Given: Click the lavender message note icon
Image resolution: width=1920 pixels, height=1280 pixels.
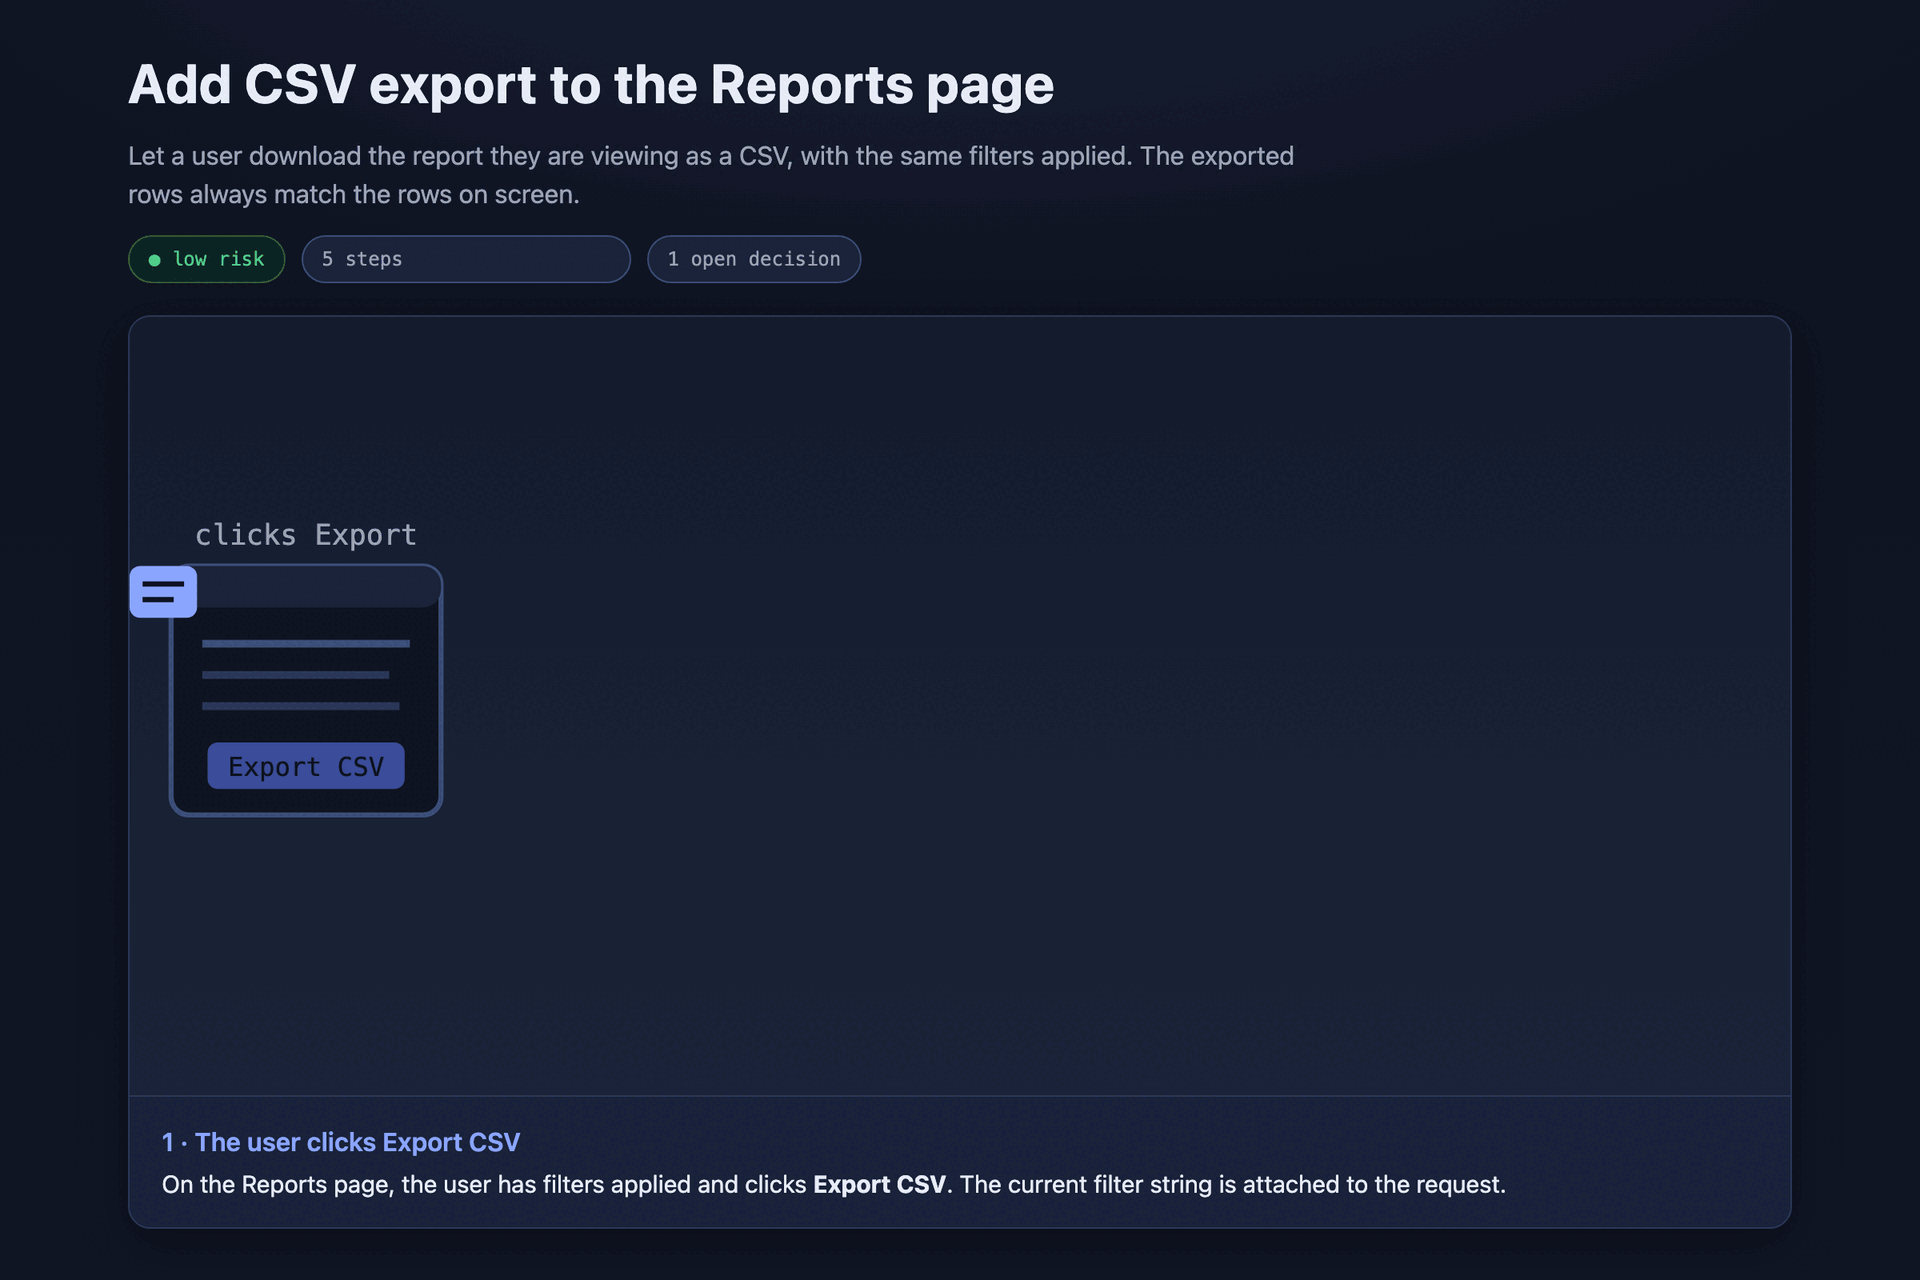Looking at the screenshot, I should coord(163,591).
